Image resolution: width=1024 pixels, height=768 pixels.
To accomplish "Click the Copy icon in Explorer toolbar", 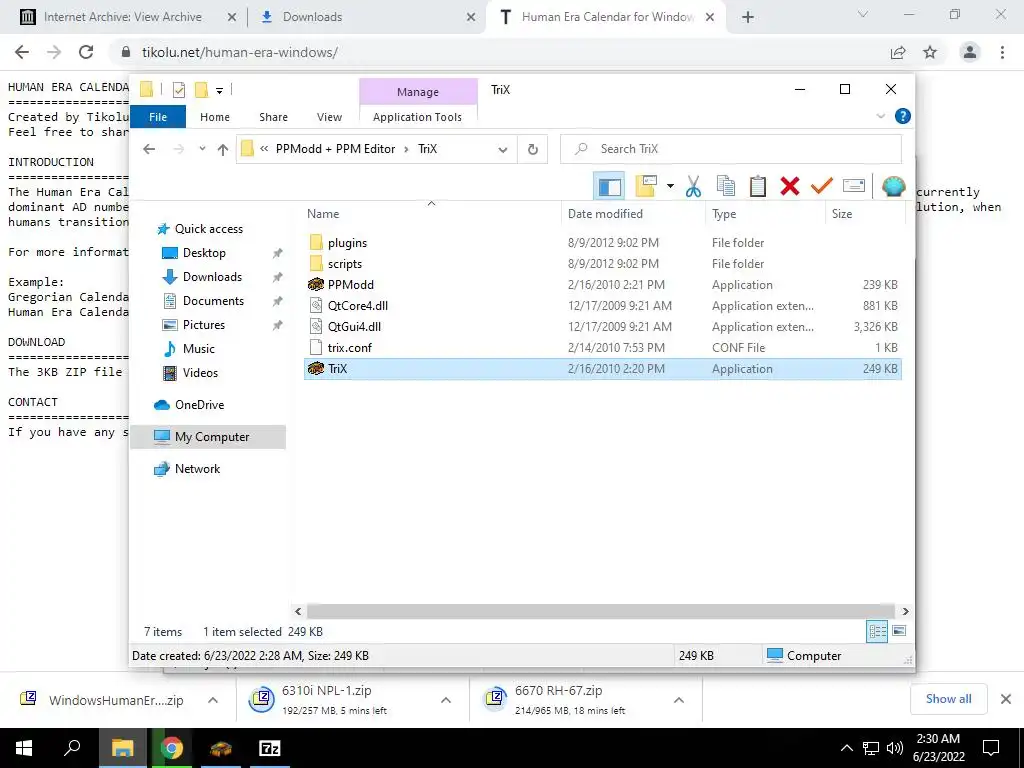I will point(726,186).
